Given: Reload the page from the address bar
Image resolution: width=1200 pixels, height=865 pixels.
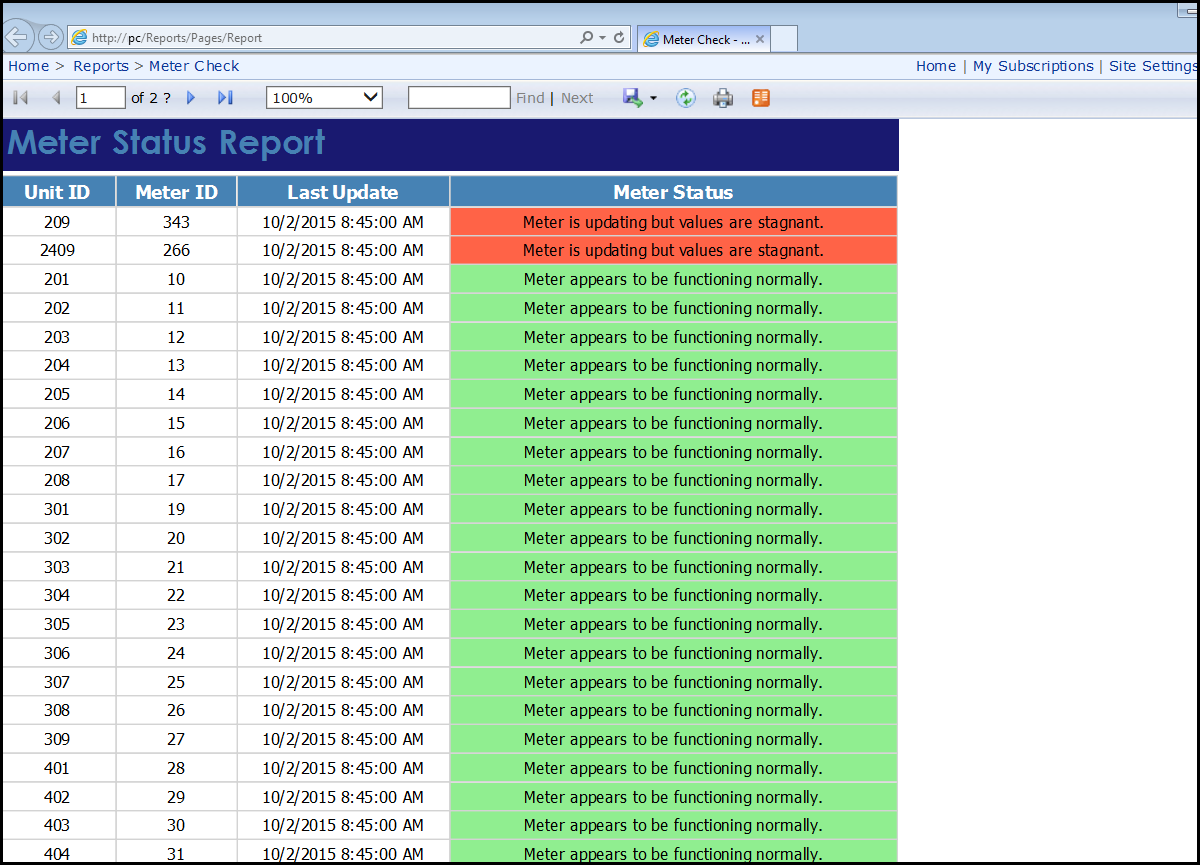Looking at the screenshot, I should pyautogui.click(x=620, y=38).
